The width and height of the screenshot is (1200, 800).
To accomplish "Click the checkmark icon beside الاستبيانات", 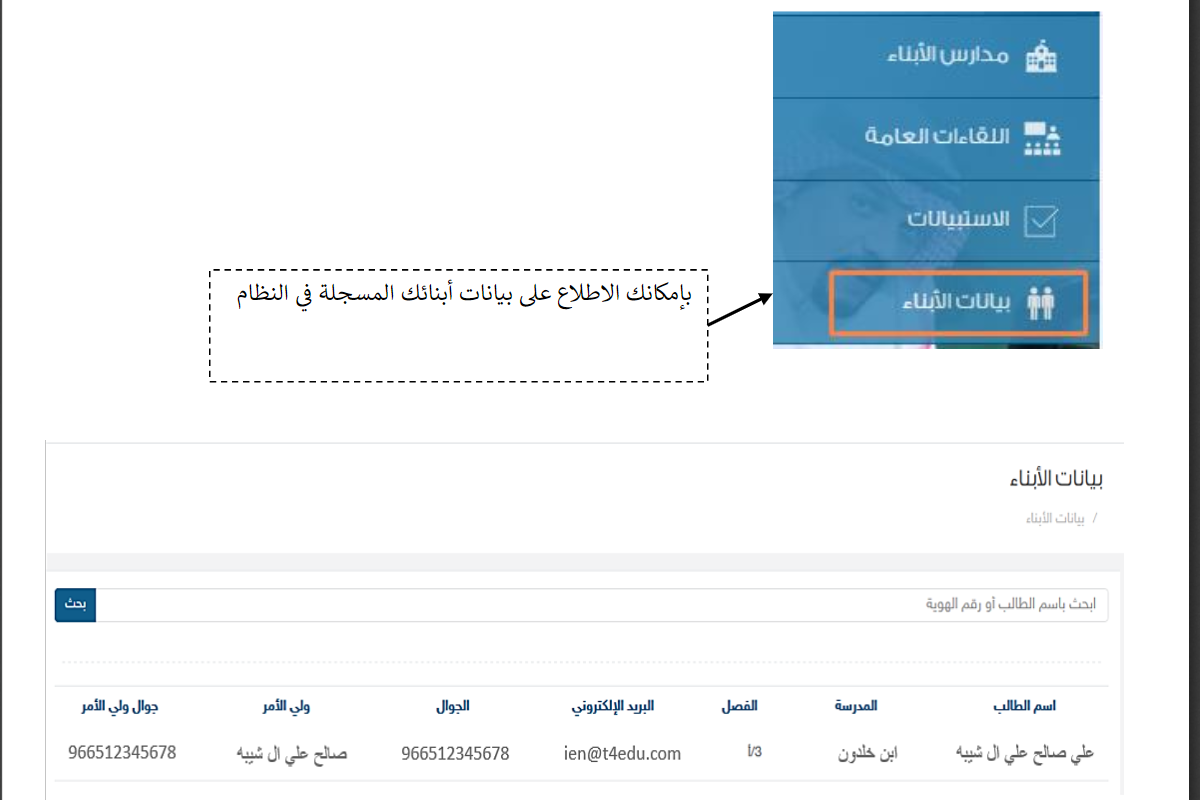I will tap(1043, 220).
